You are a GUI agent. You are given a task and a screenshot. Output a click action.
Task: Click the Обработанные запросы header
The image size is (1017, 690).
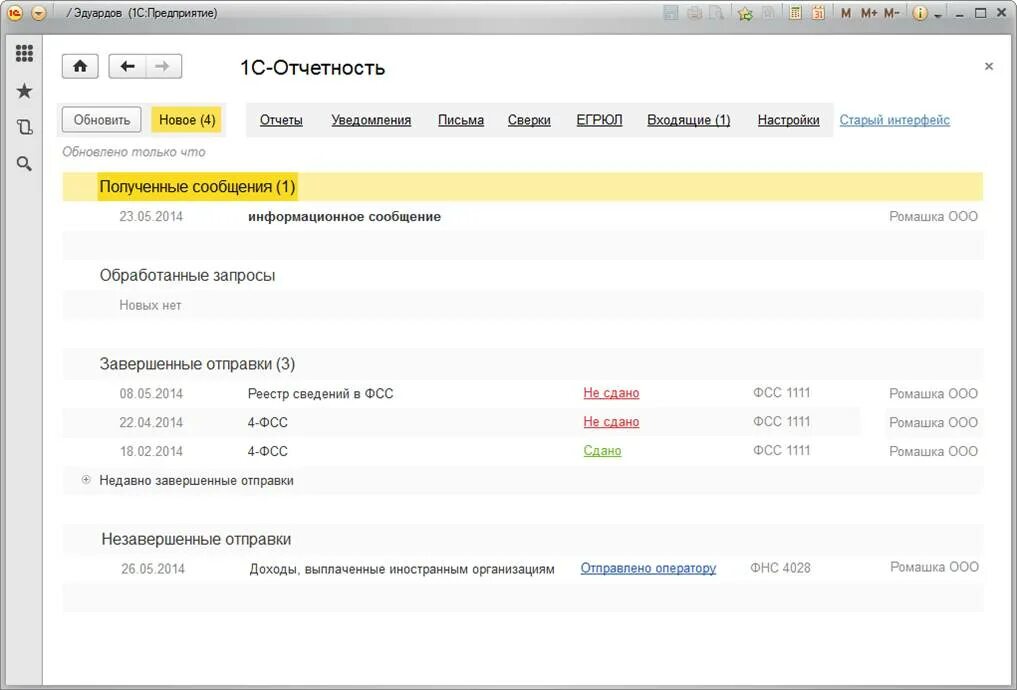pos(187,275)
